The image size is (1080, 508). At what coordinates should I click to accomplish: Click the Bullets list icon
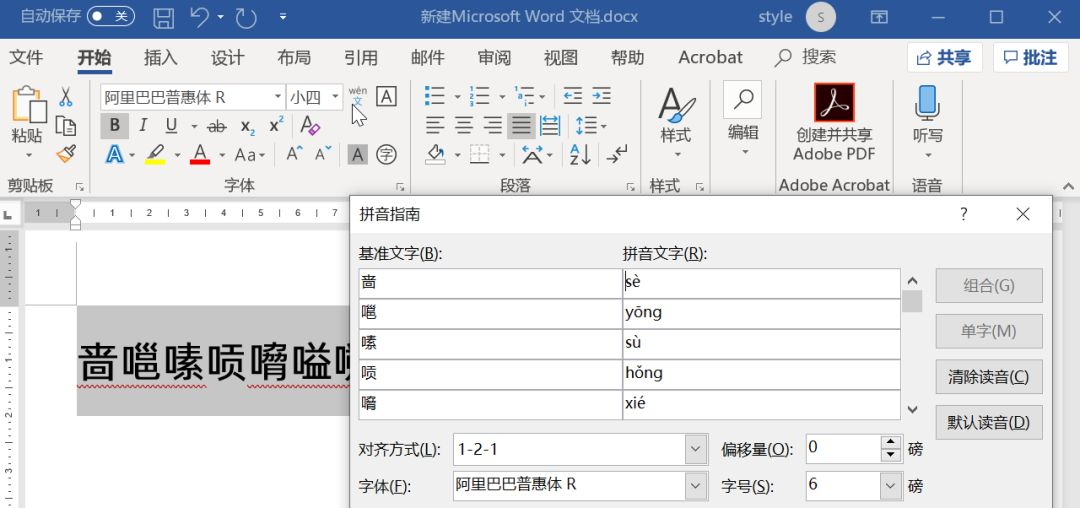[x=434, y=96]
